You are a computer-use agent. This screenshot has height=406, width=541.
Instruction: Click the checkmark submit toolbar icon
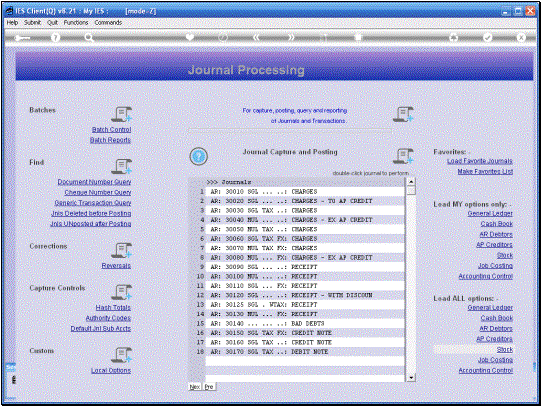[x=487, y=37]
